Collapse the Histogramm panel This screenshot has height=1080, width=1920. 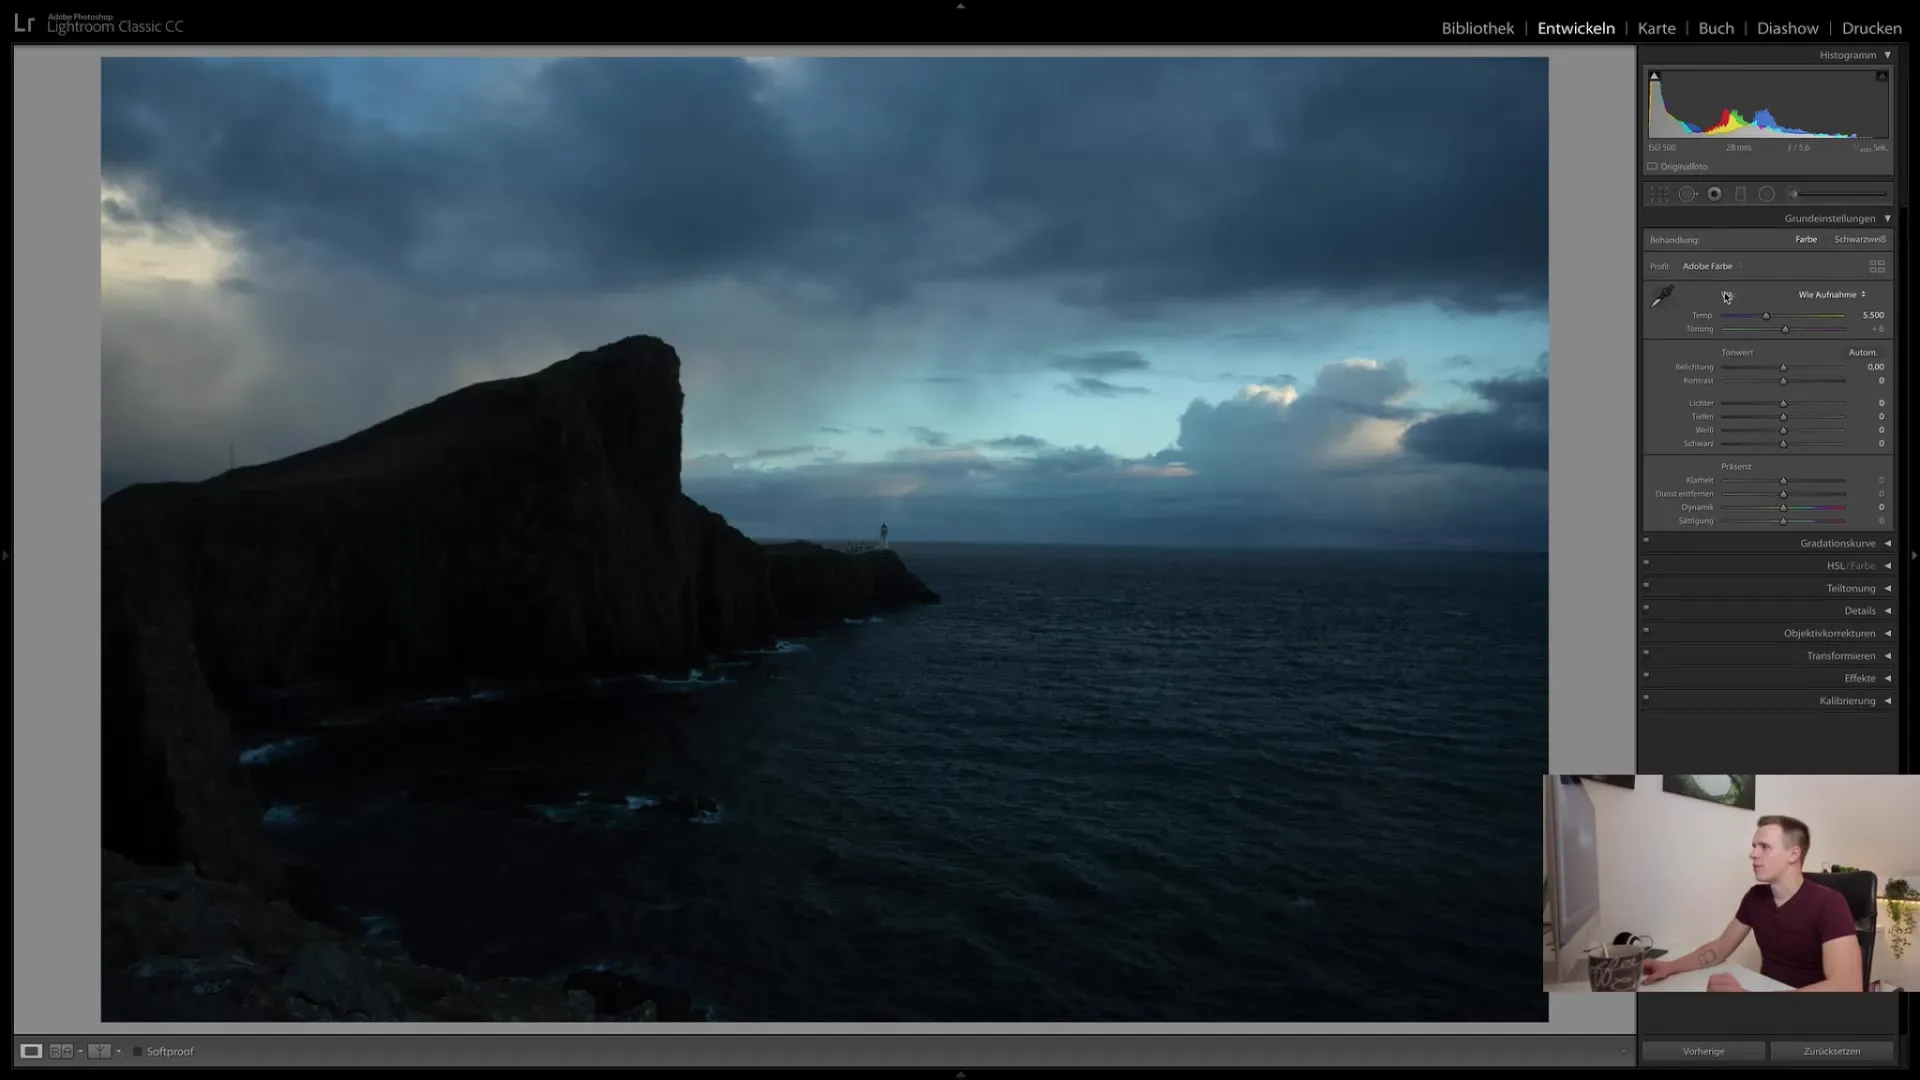(x=1888, y=55)
